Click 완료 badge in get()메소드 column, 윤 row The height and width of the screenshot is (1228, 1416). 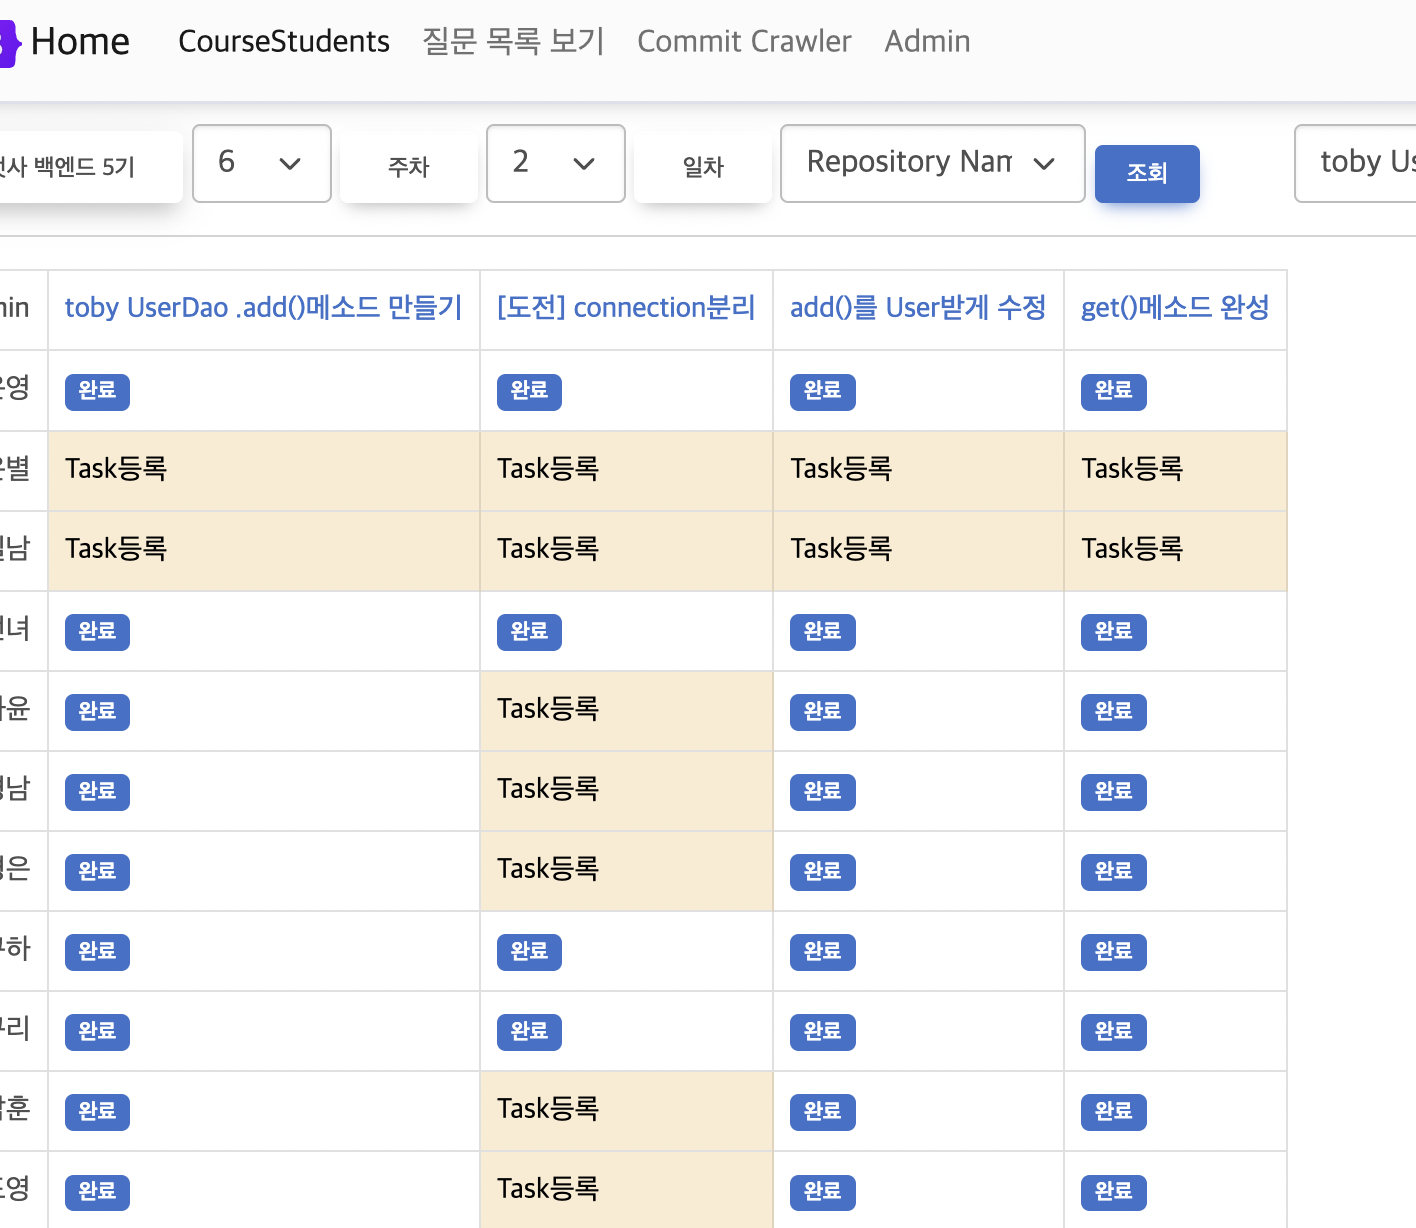point(1113,712)
